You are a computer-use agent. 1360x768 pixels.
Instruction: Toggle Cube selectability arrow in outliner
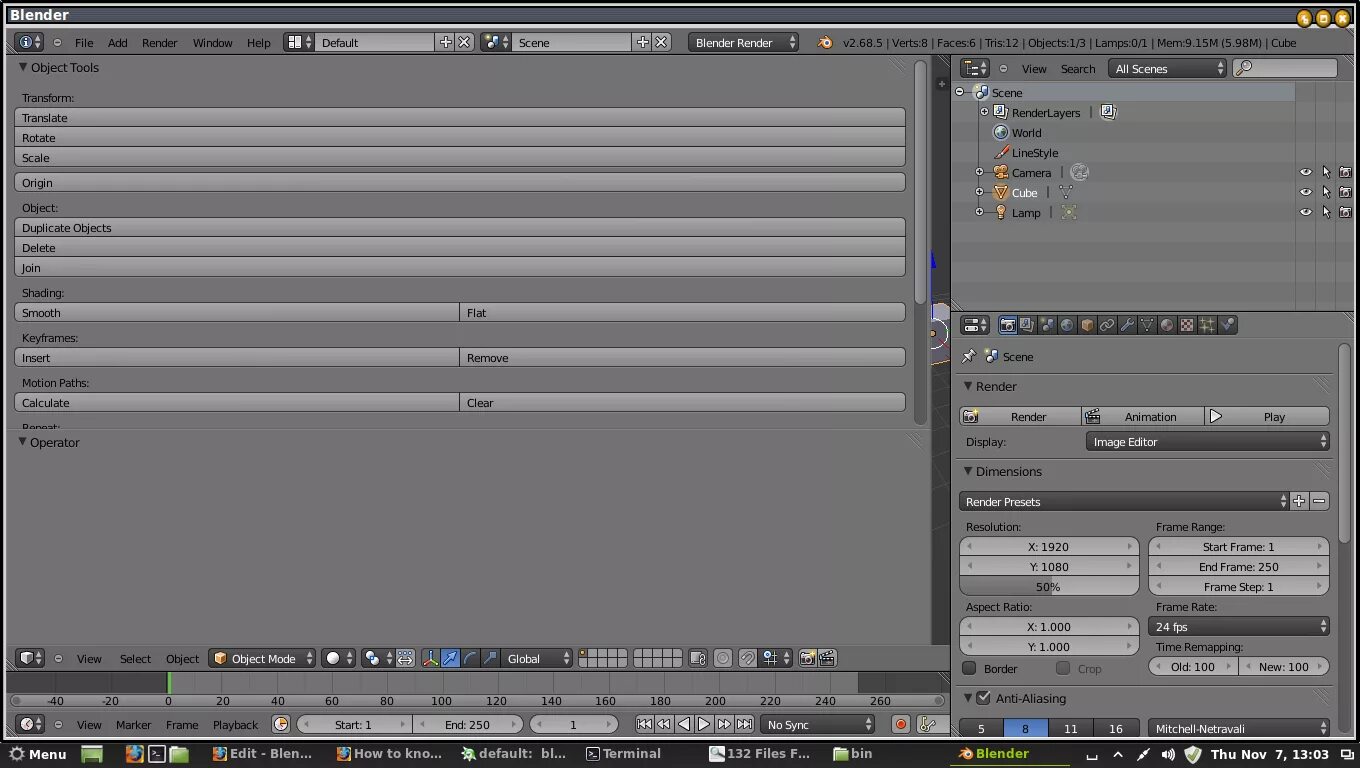point(1326,193)
